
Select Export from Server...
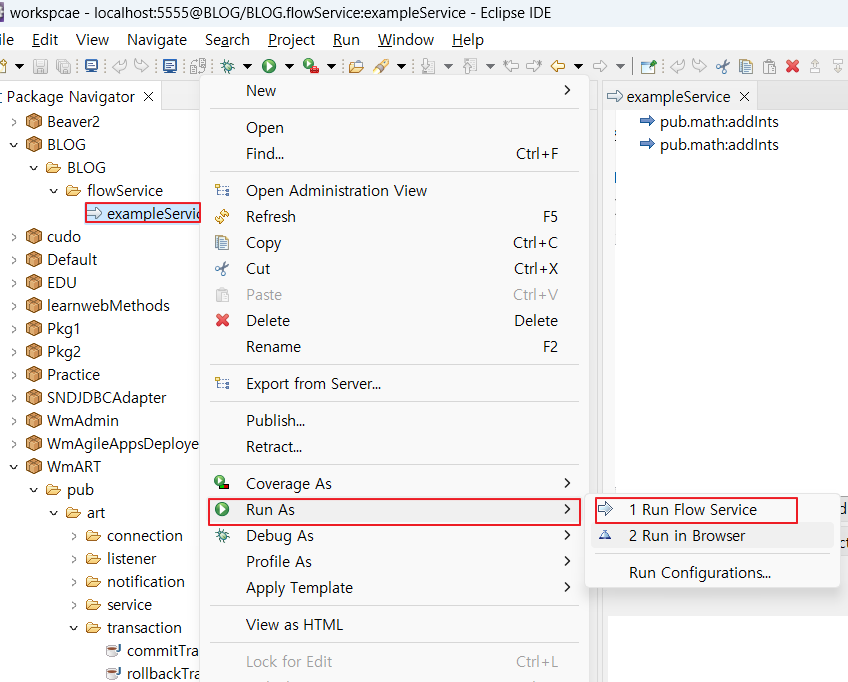click(x=394, y=383)
